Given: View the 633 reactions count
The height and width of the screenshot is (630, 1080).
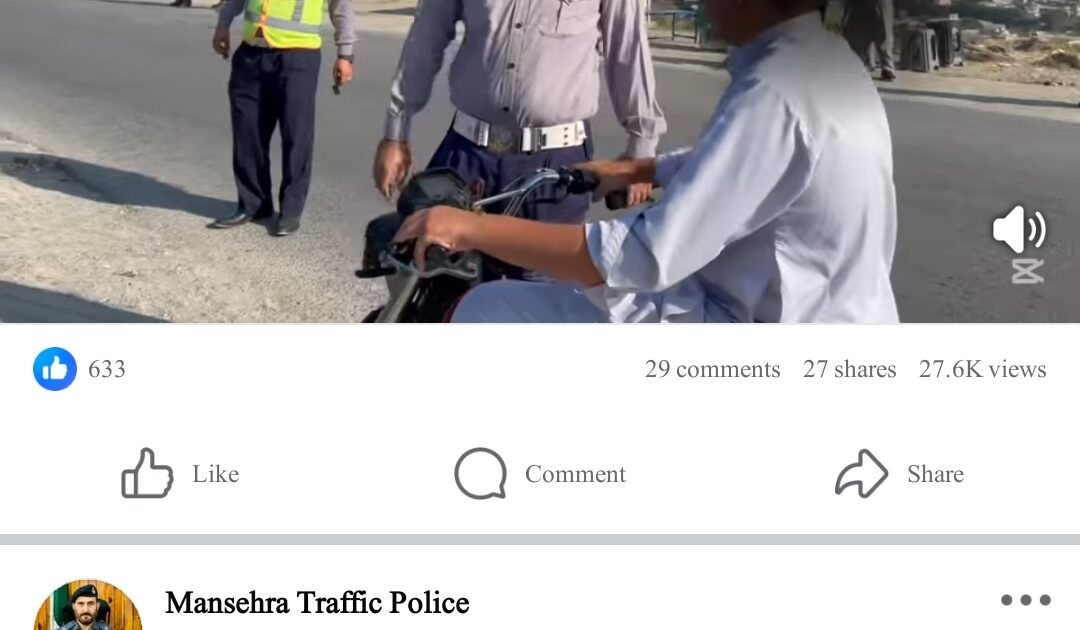Looking at the screenshot, I should (x=107, y=369).
